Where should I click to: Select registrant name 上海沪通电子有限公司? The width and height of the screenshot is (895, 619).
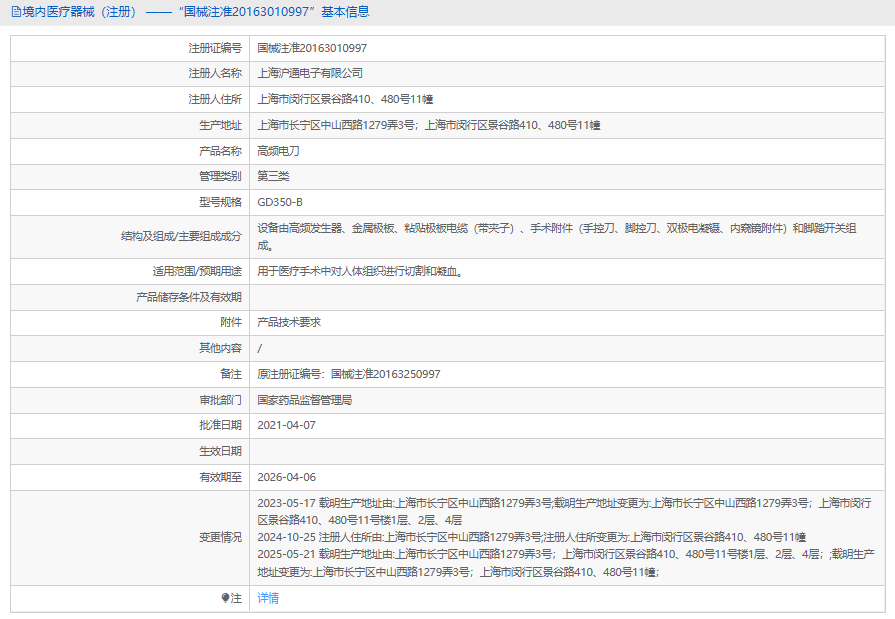click(x=310, y=73)
